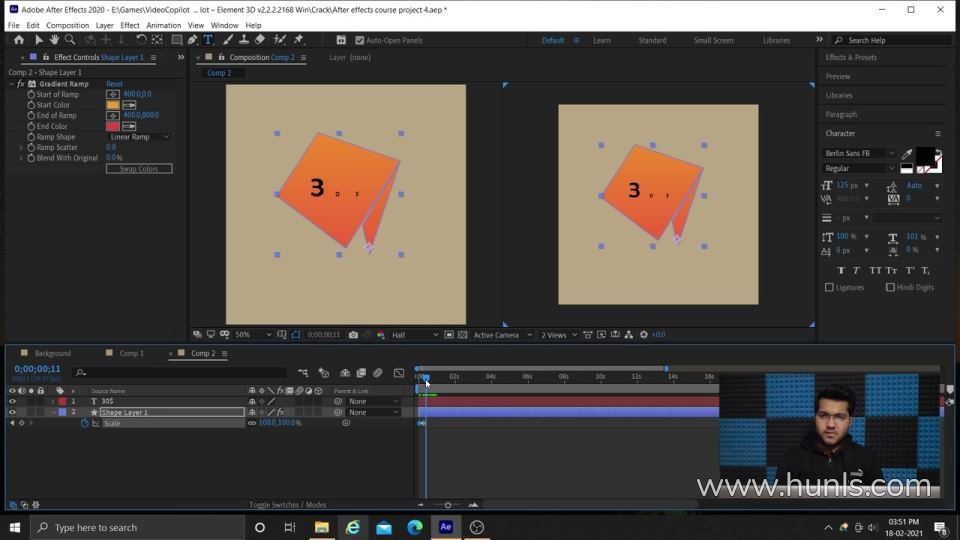Expand the Ramp Scatter property
The width and height of the screenshot is (960, 540).
point(21,148)
